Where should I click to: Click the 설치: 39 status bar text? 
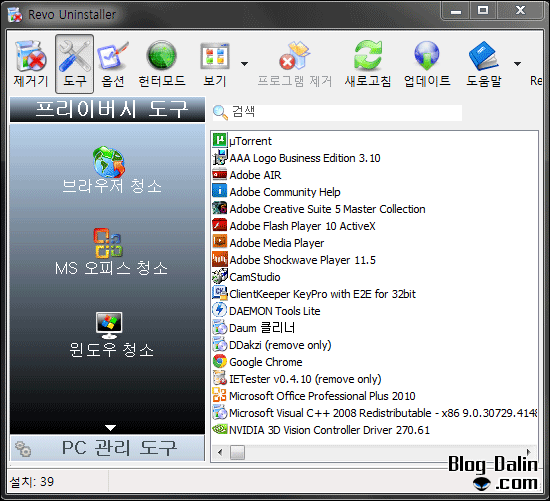point(32,482)
